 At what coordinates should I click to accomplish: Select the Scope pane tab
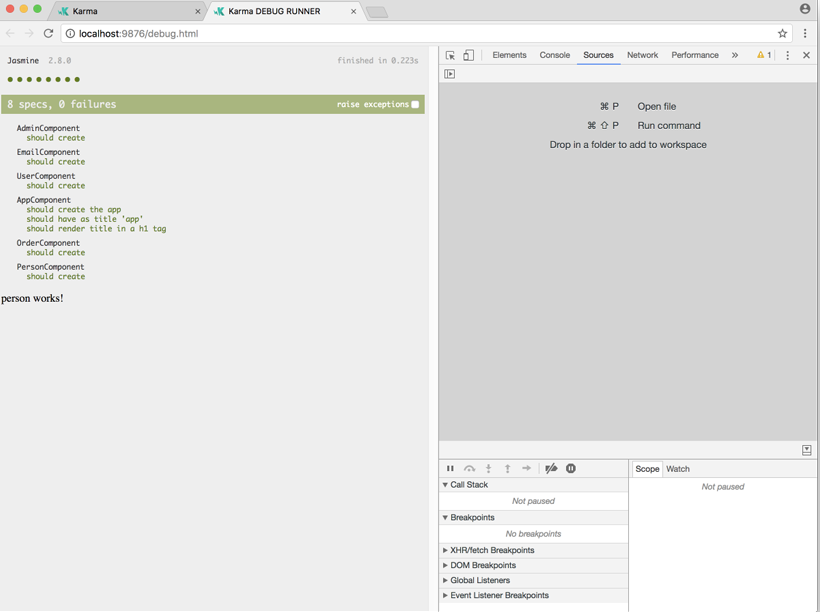[x=647, y=469]
